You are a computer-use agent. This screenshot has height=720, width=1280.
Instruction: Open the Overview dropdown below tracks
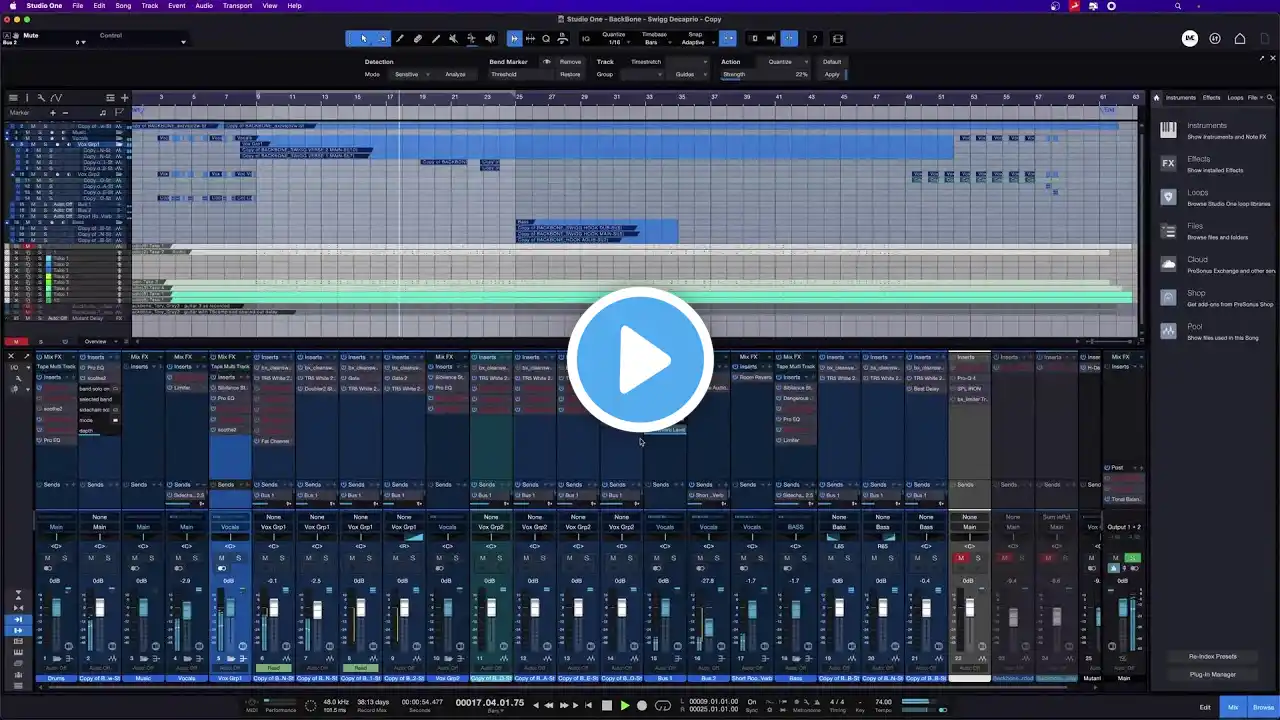pos(100,341)
